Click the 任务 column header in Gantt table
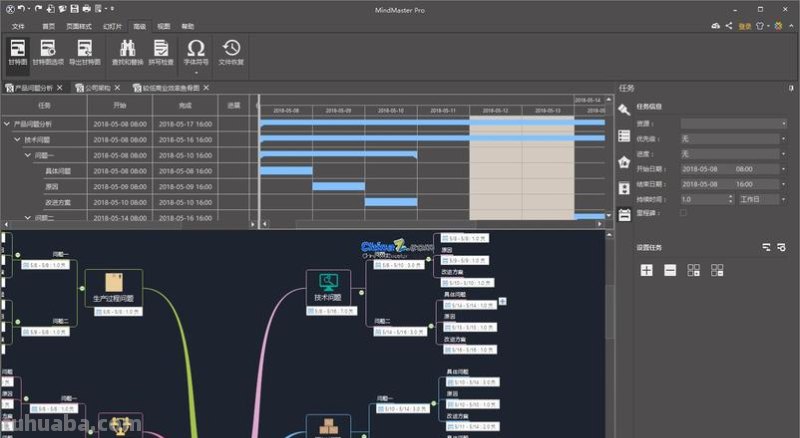The width and height of the screenshot is (800, 438). tap(44, 105)
